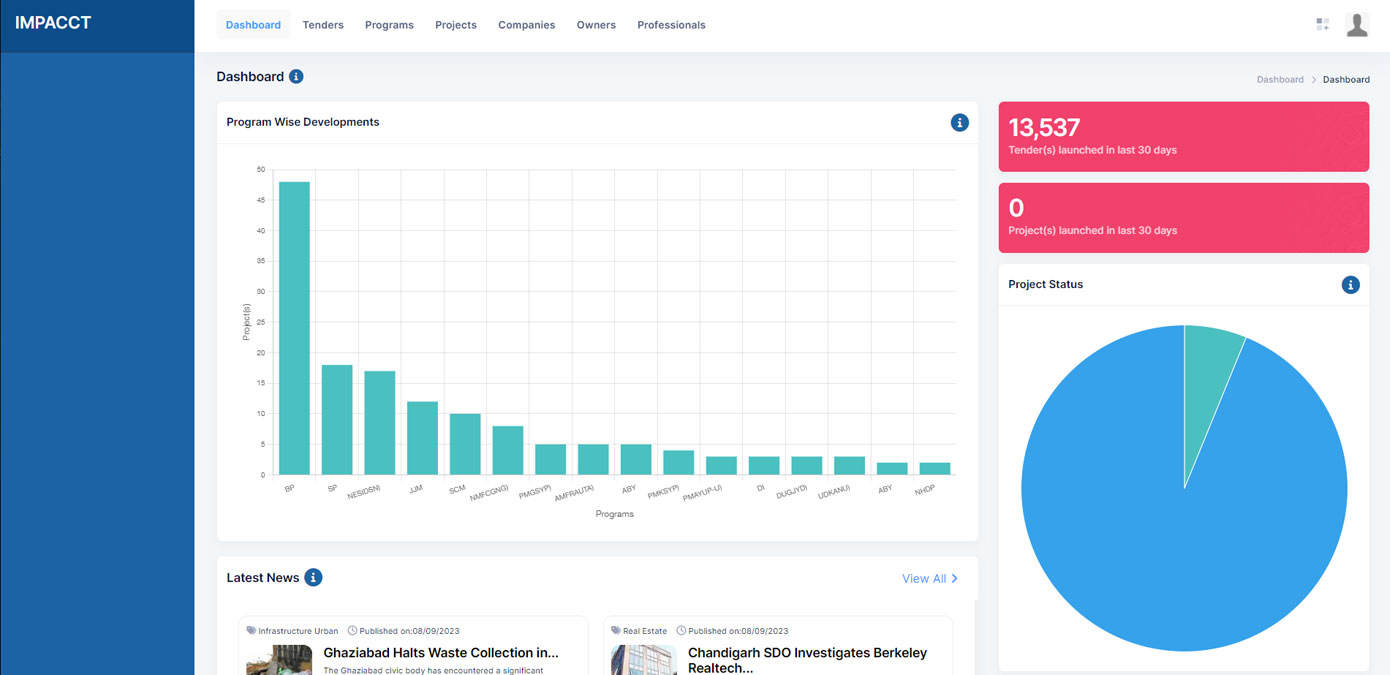Click the Infrastructure Urban tag icon
Viewport: 1390px width, 675px height.
(x=251, y=631)
